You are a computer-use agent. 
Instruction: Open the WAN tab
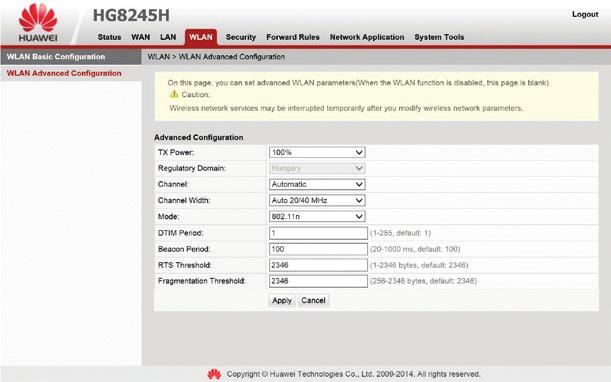(x=141, y=37)
